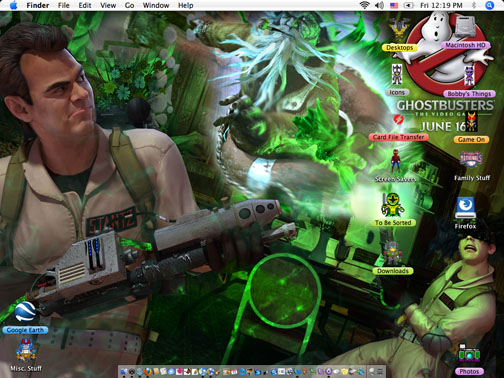Click the clock showing Fri 12:19 PM
The image size is (504, 378).
[441, 5]
